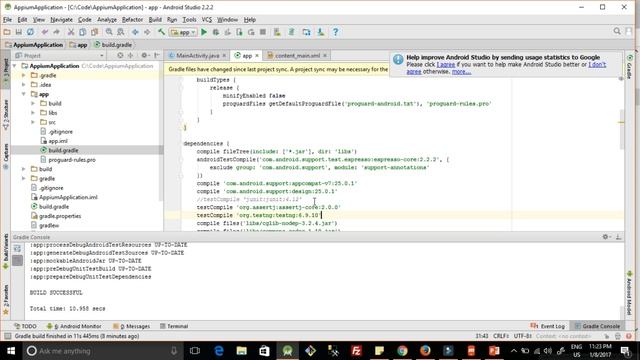Viewport: 640px width, 360px height.
Task: Click the Redo toolbar icon
Action: 56,32
